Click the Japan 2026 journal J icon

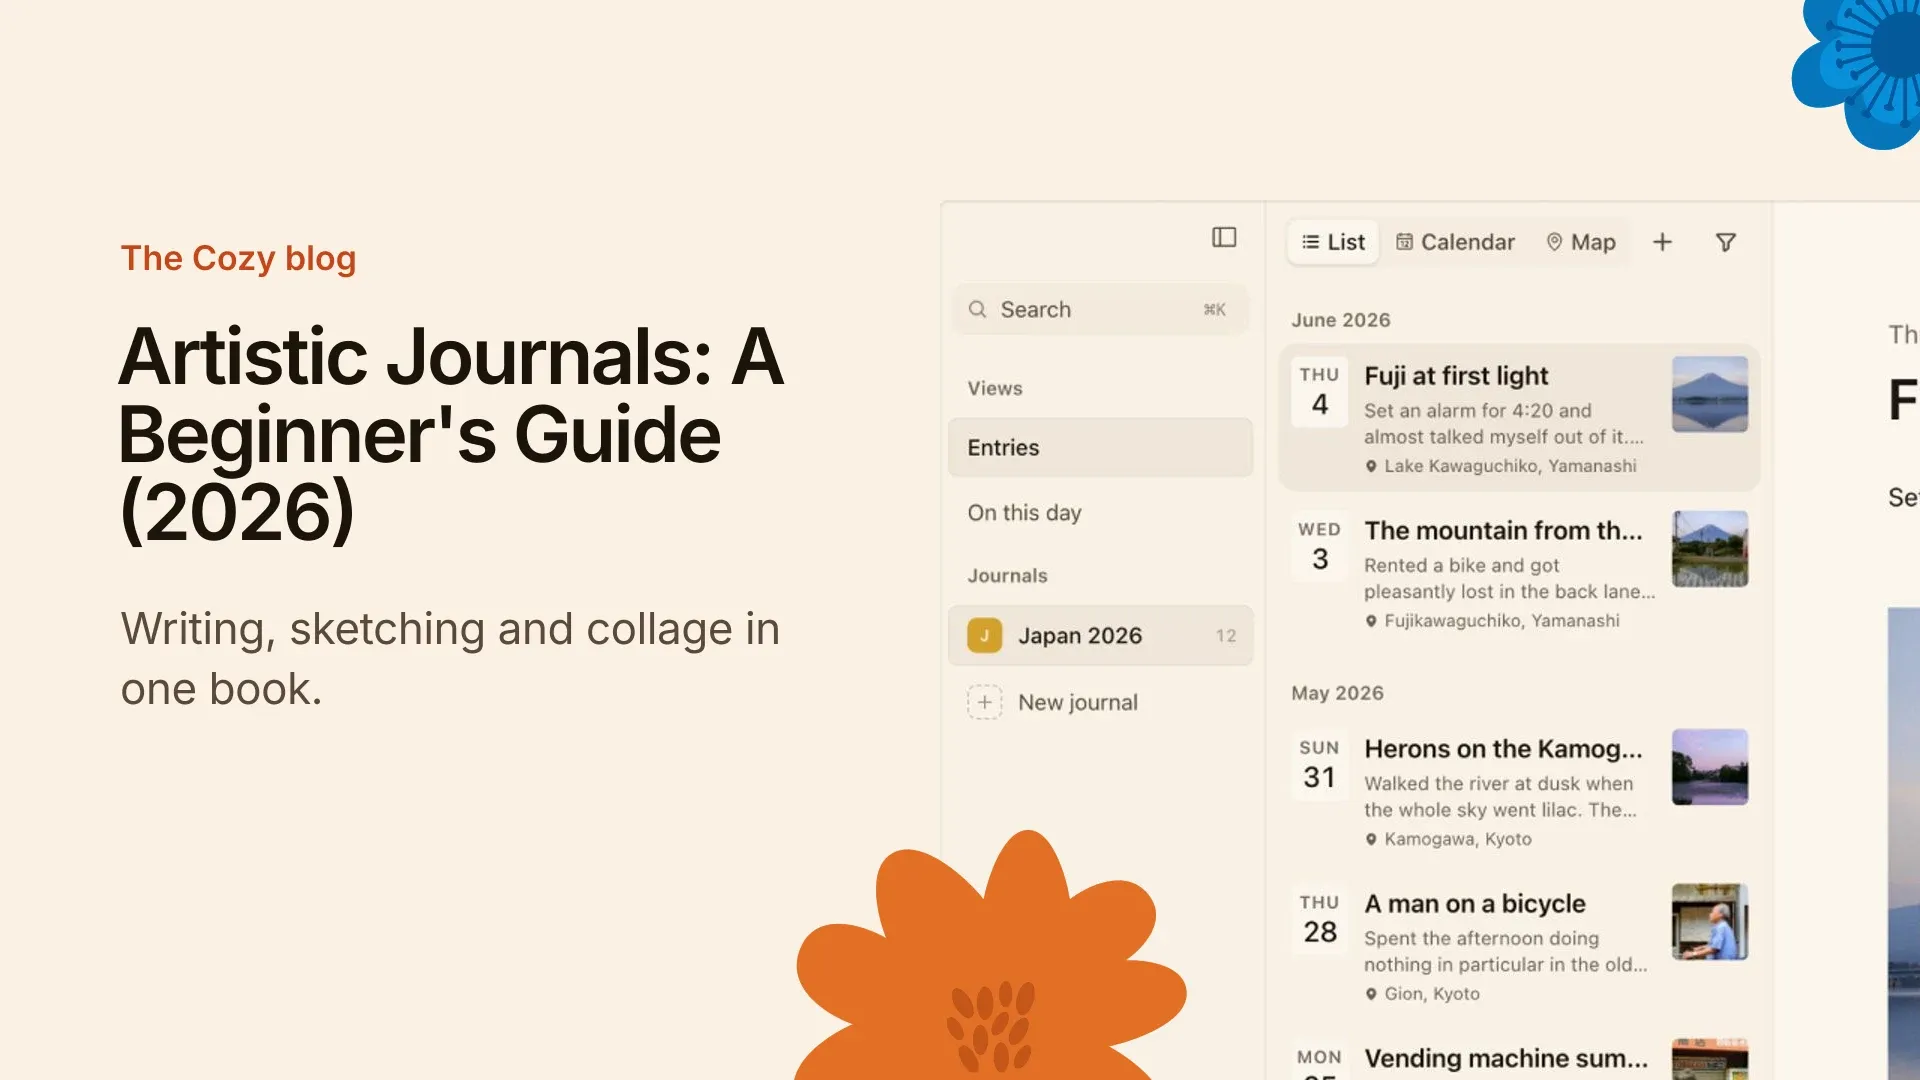(x=984, y=636)
